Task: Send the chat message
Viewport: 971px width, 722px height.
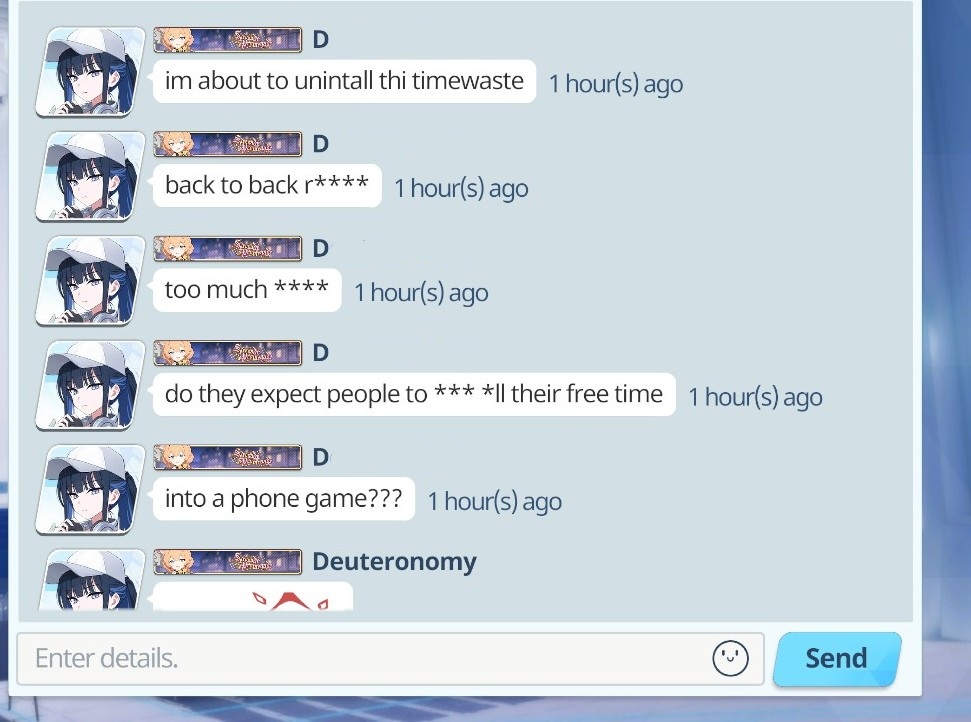Action: point(837,659)
